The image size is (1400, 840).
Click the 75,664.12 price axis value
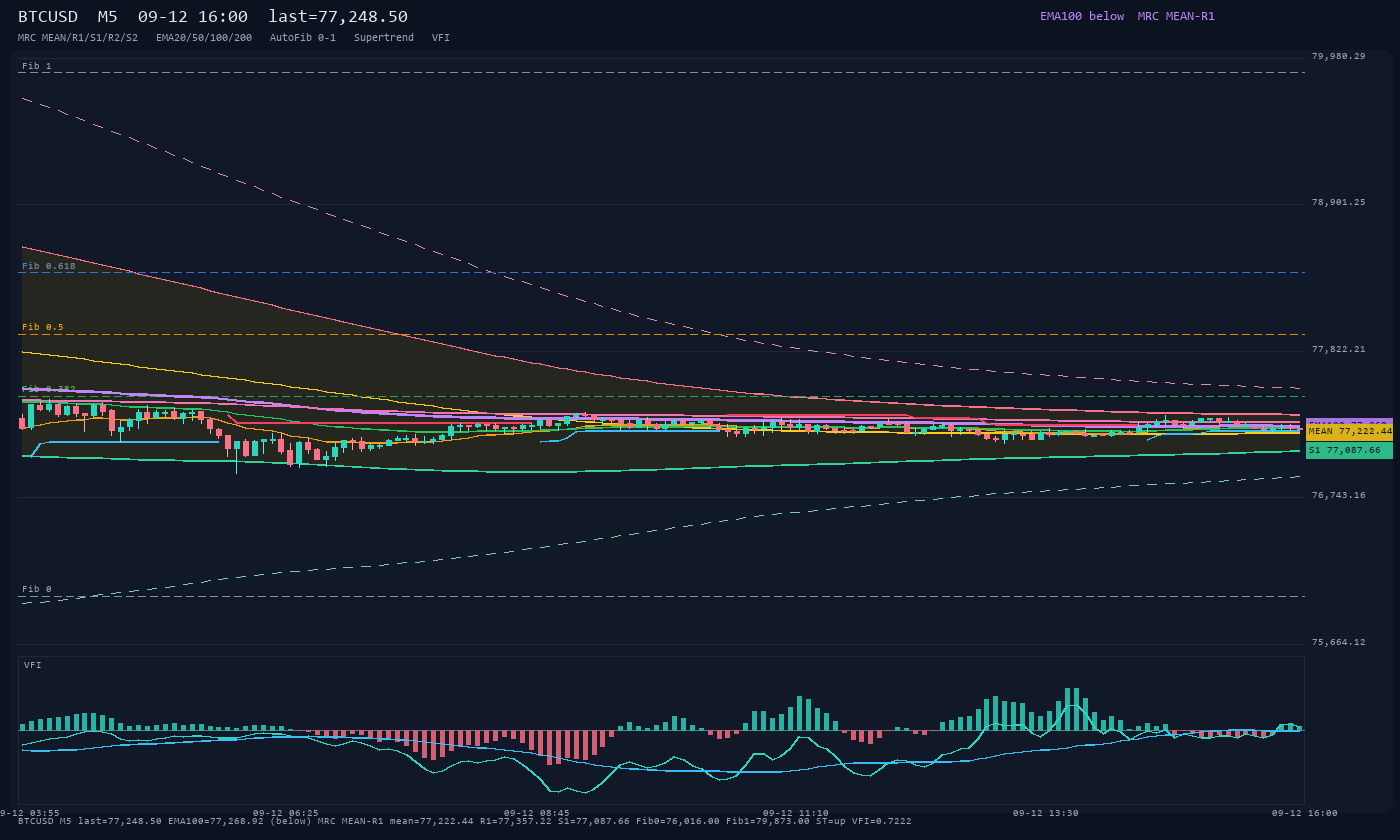(x=1338, y=642)
